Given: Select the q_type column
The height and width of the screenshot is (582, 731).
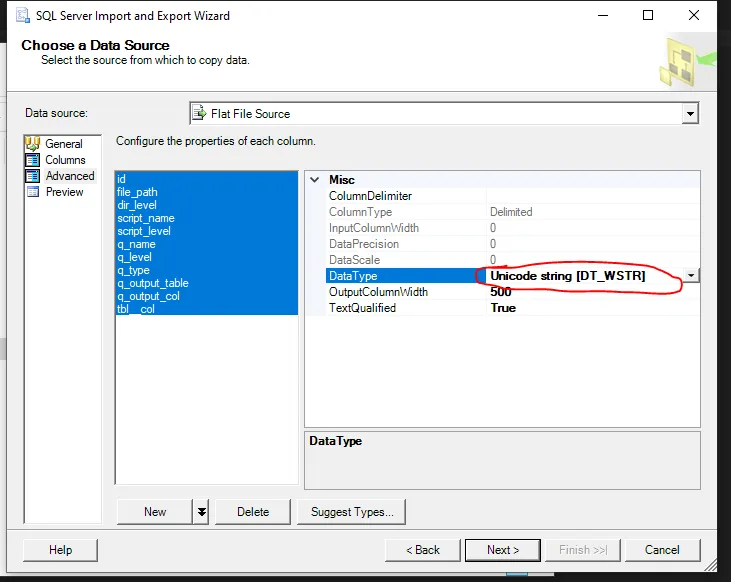Looking at the screenshot, I should click(207, 270).
